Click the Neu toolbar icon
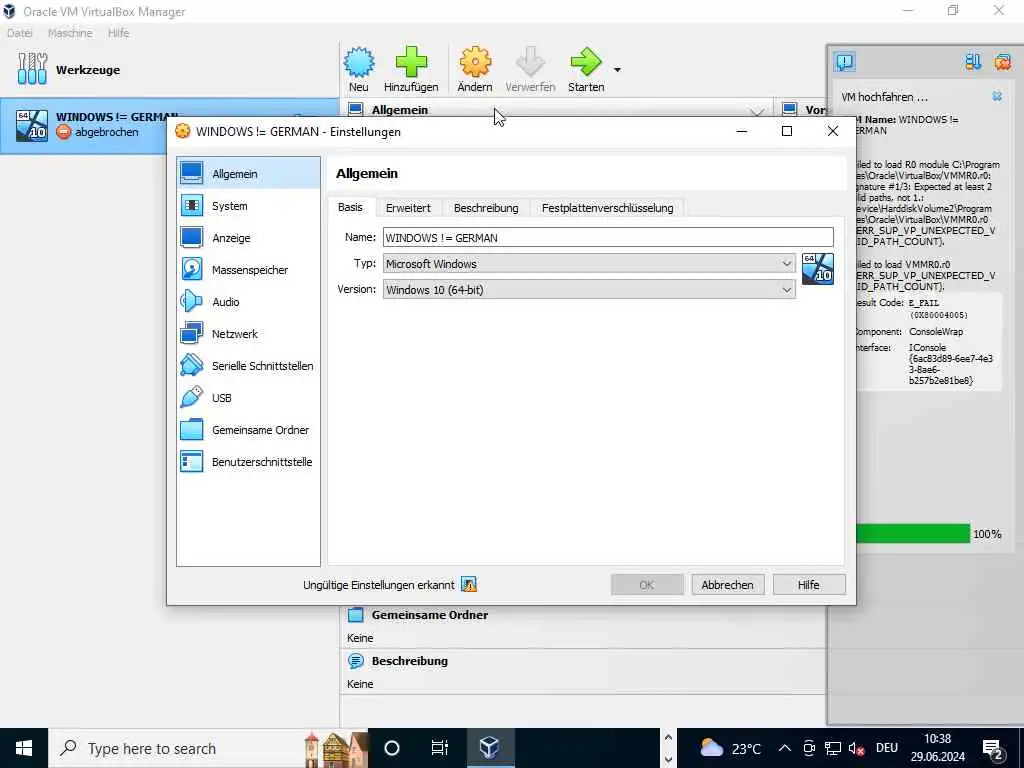1024x768 pixels. (x=359, y=69)
